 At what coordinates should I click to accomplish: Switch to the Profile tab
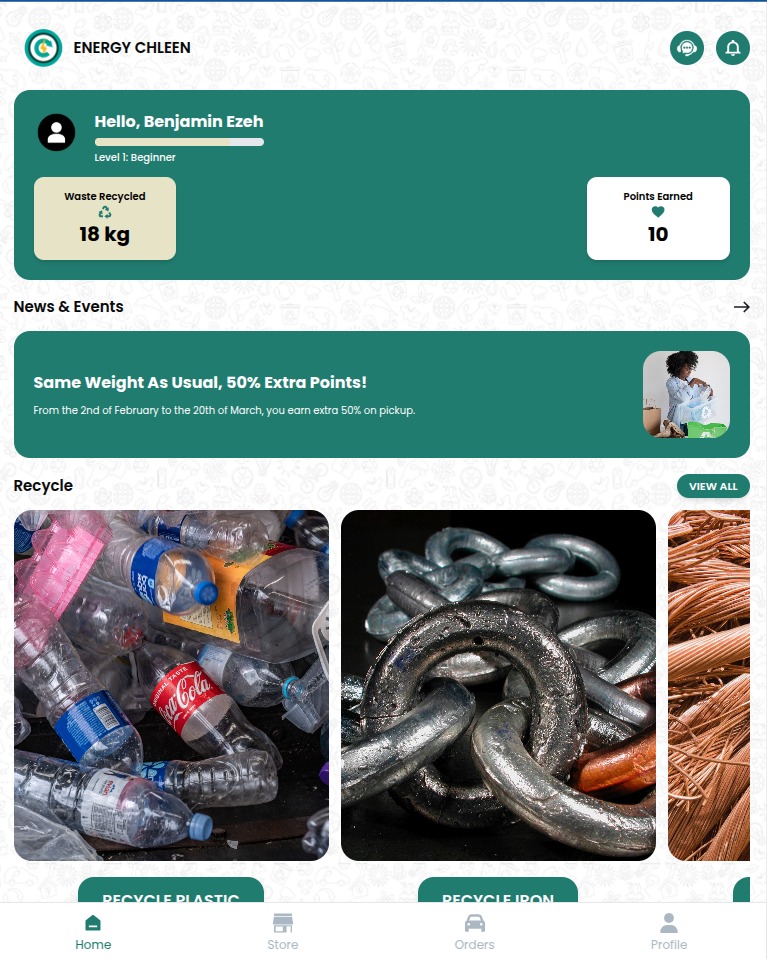669,931
